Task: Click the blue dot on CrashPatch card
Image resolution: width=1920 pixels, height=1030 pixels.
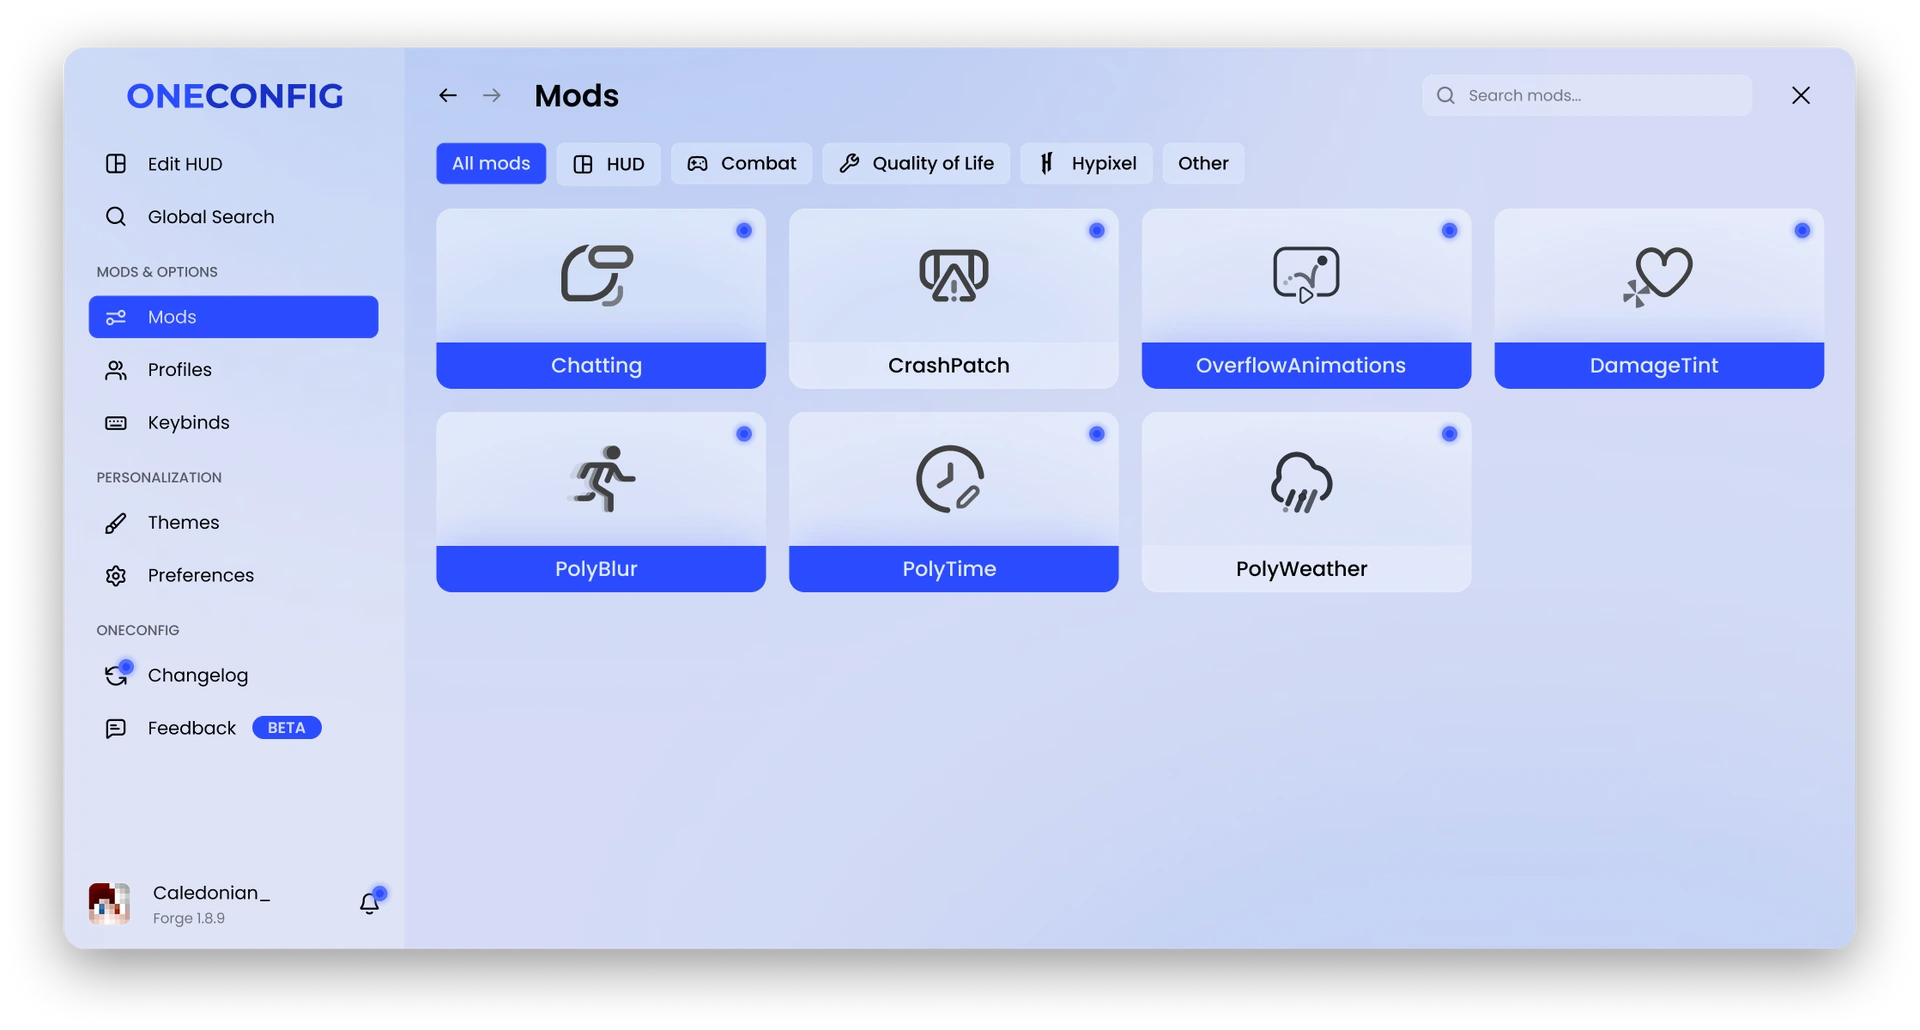Action: (1097, 231)
